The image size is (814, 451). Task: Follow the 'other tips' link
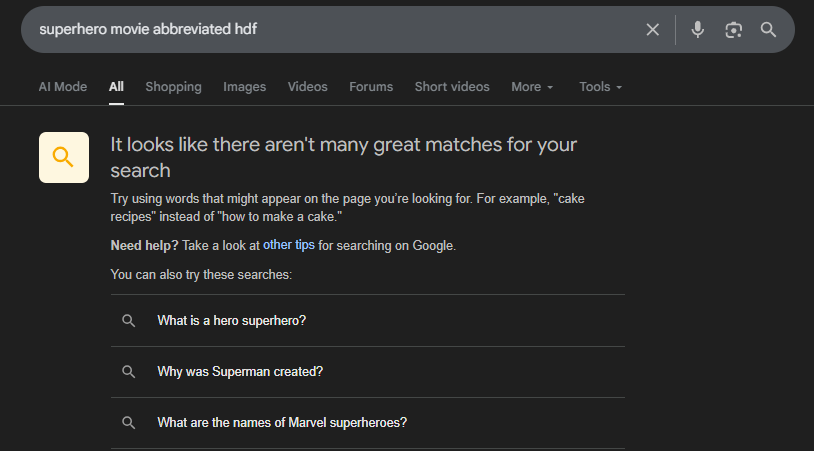289,245
